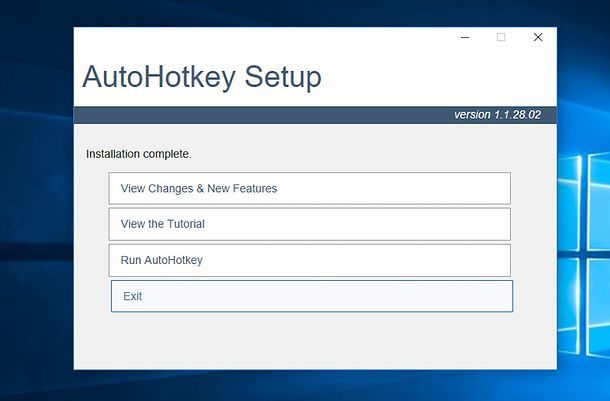Image resolution: width=610 pixels, height=401 pixels.
Task: Click the AutoHotkey Setup title heading
Action: tap(202, 77)
